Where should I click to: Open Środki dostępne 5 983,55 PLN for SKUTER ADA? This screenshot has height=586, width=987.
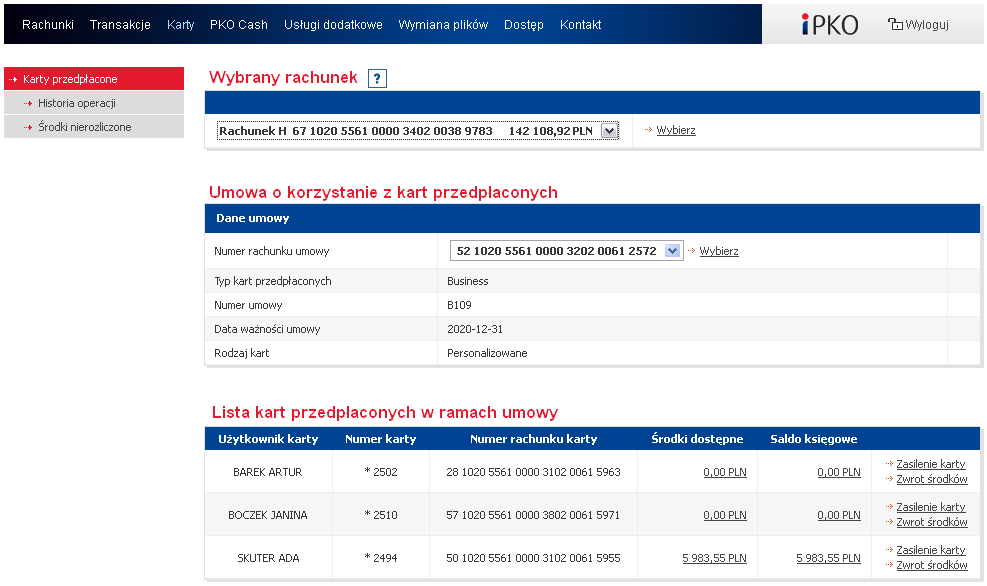714,558
